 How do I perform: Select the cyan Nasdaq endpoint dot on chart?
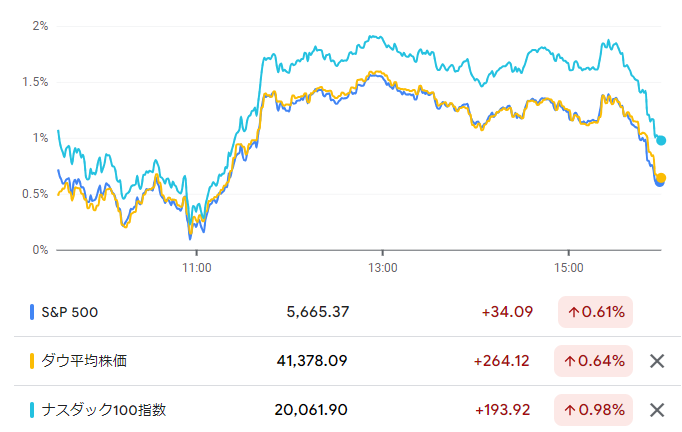tap(661, 140)
